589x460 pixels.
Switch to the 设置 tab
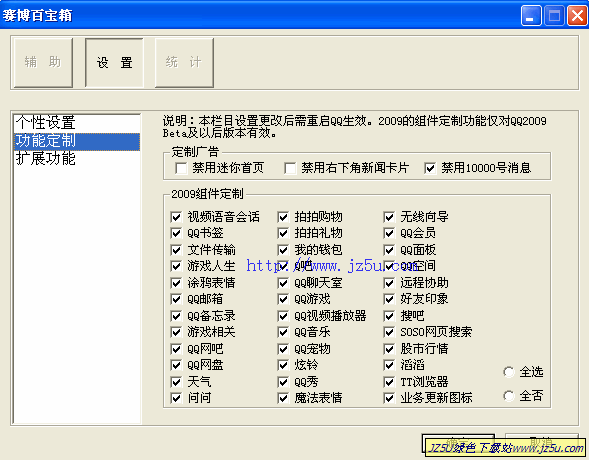(115, 62)
